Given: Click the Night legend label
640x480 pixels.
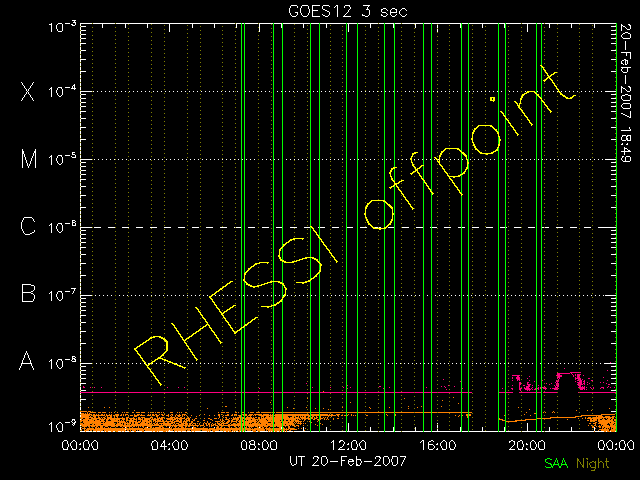Looking at the screenshot, I should 593,464.
